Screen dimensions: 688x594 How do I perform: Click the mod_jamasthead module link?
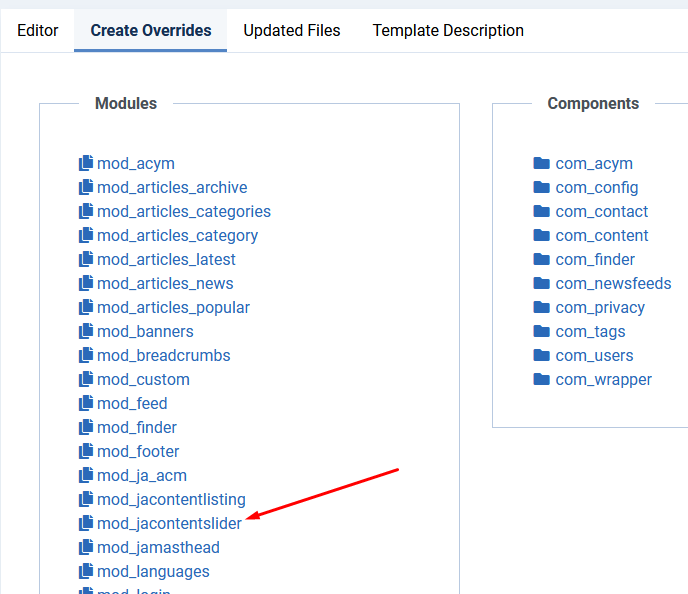coord(158,548)
